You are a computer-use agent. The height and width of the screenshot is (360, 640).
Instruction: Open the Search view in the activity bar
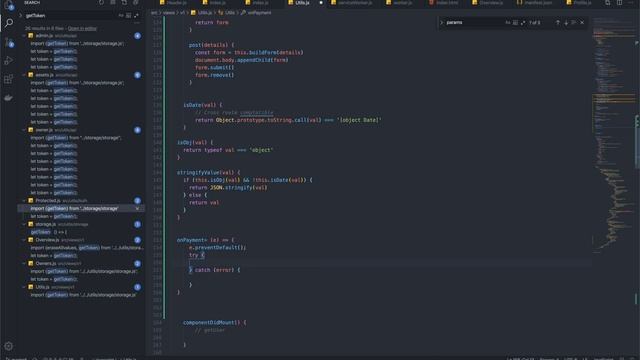point(9,23)
